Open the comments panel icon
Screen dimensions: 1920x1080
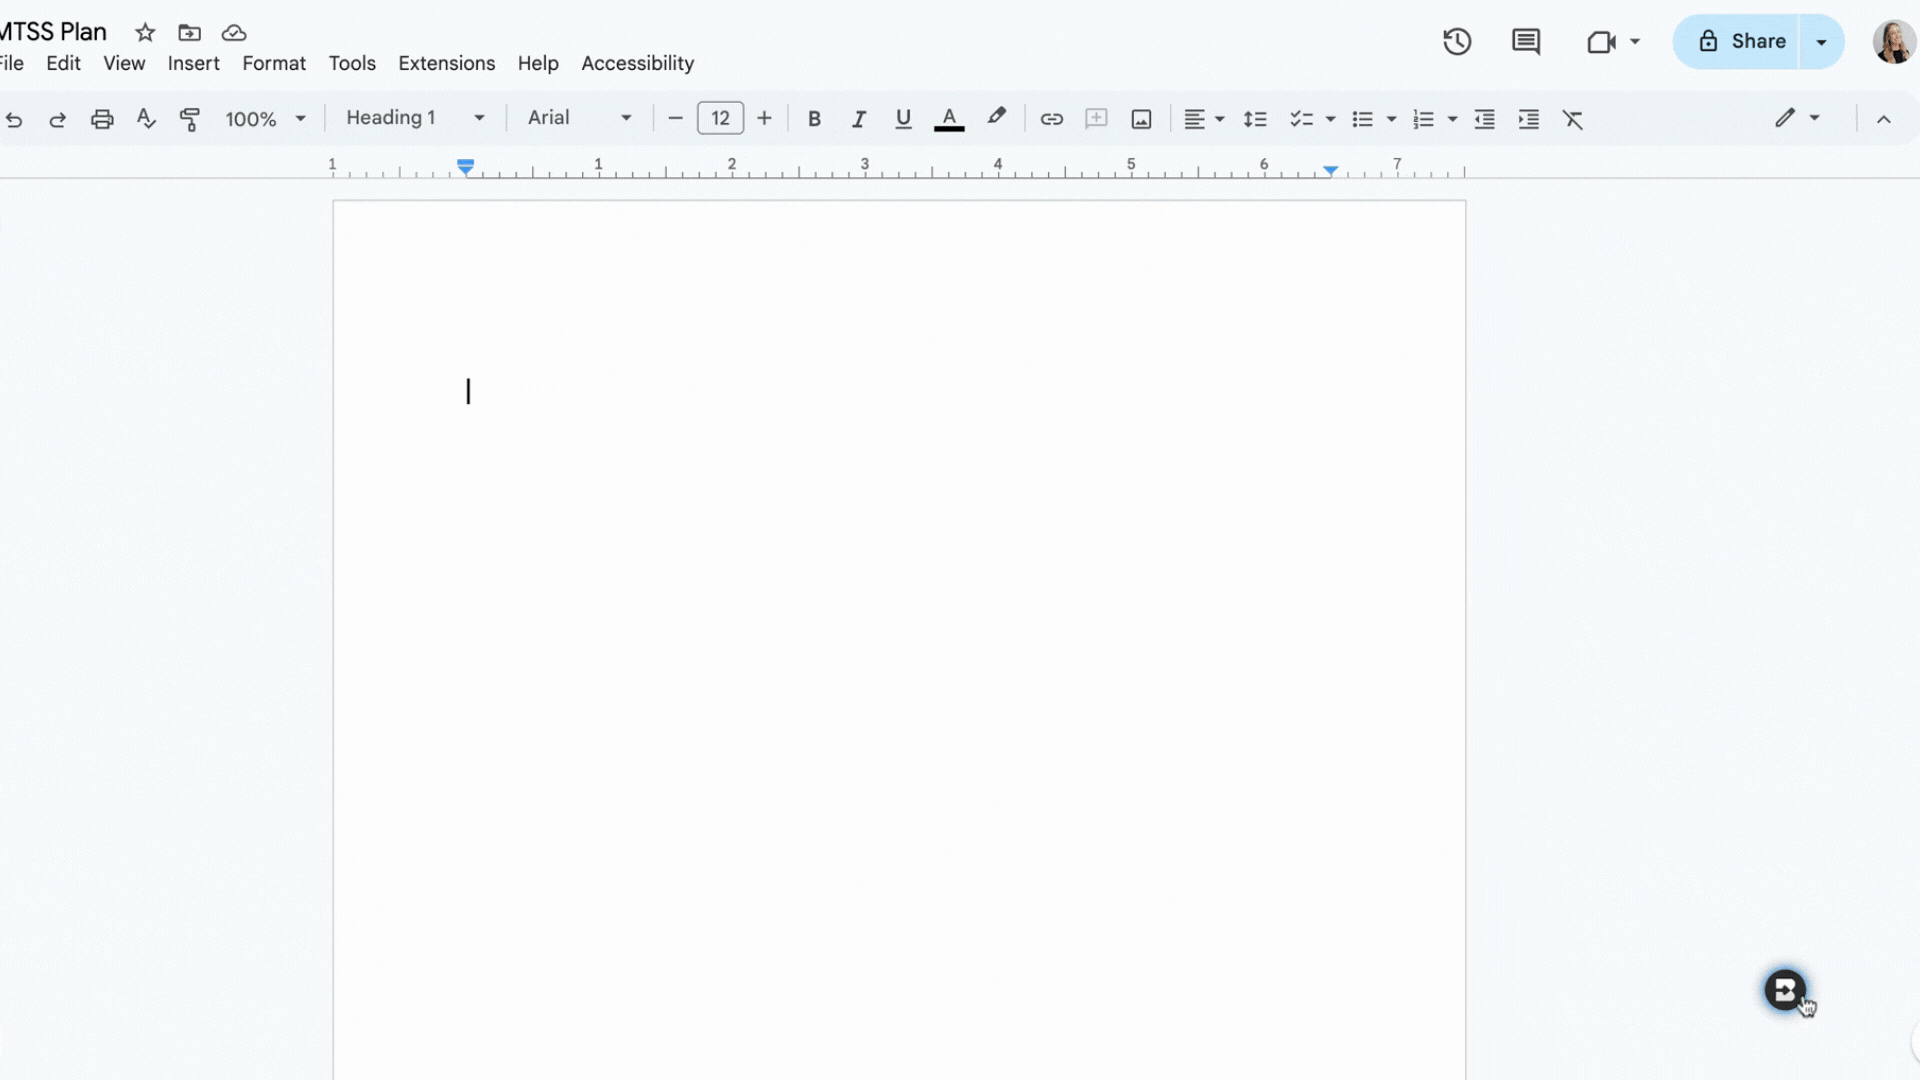pyautogui.click(x=1526, y=41)
